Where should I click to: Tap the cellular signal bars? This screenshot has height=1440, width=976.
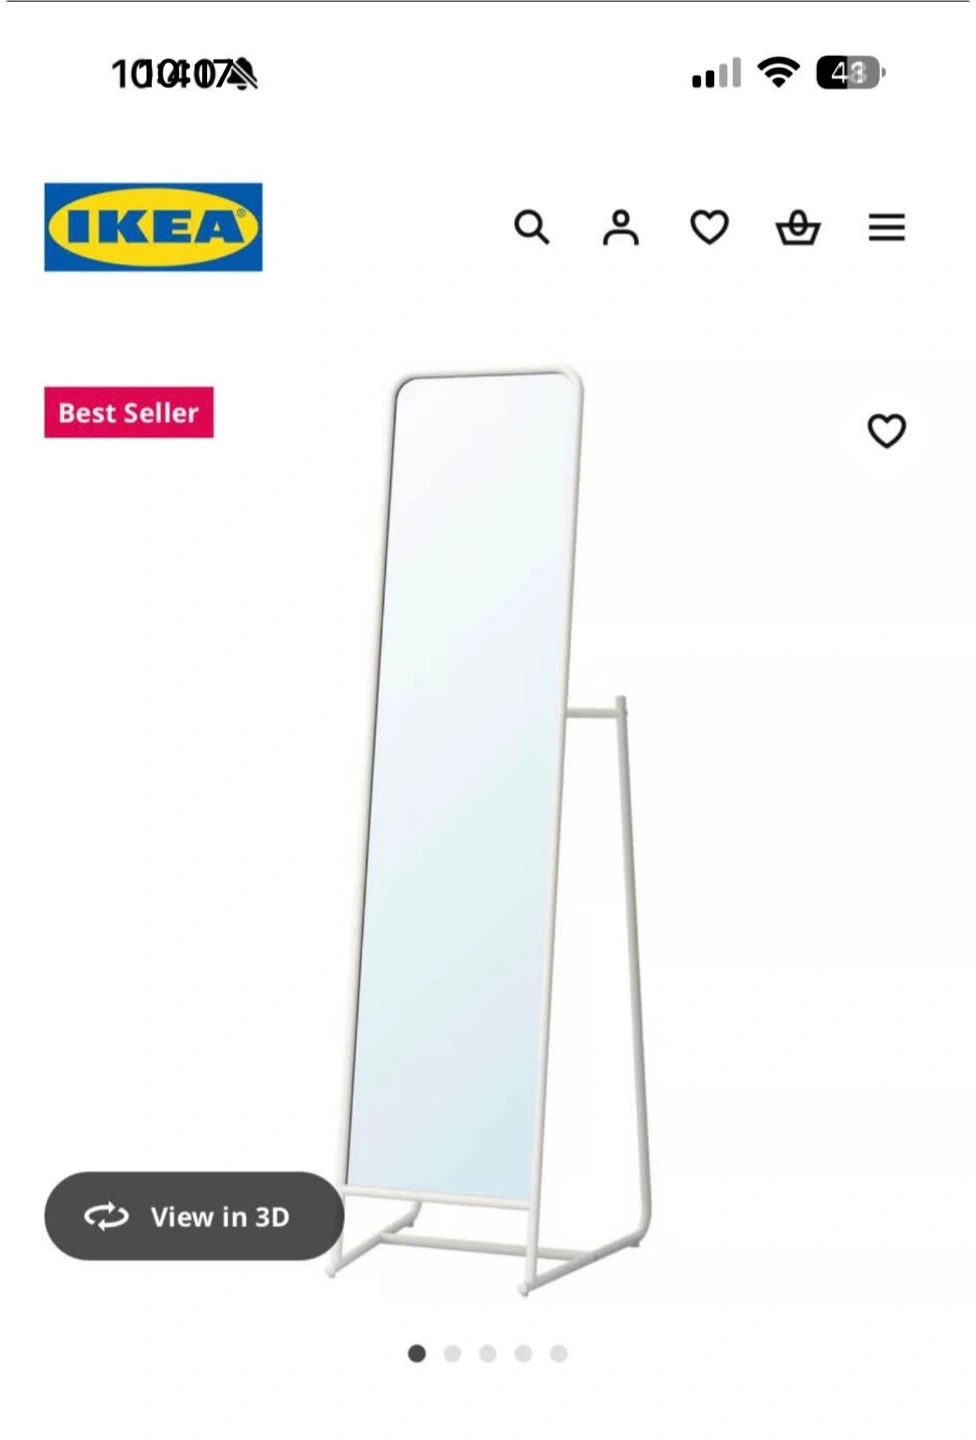click(x=716, y=73)
